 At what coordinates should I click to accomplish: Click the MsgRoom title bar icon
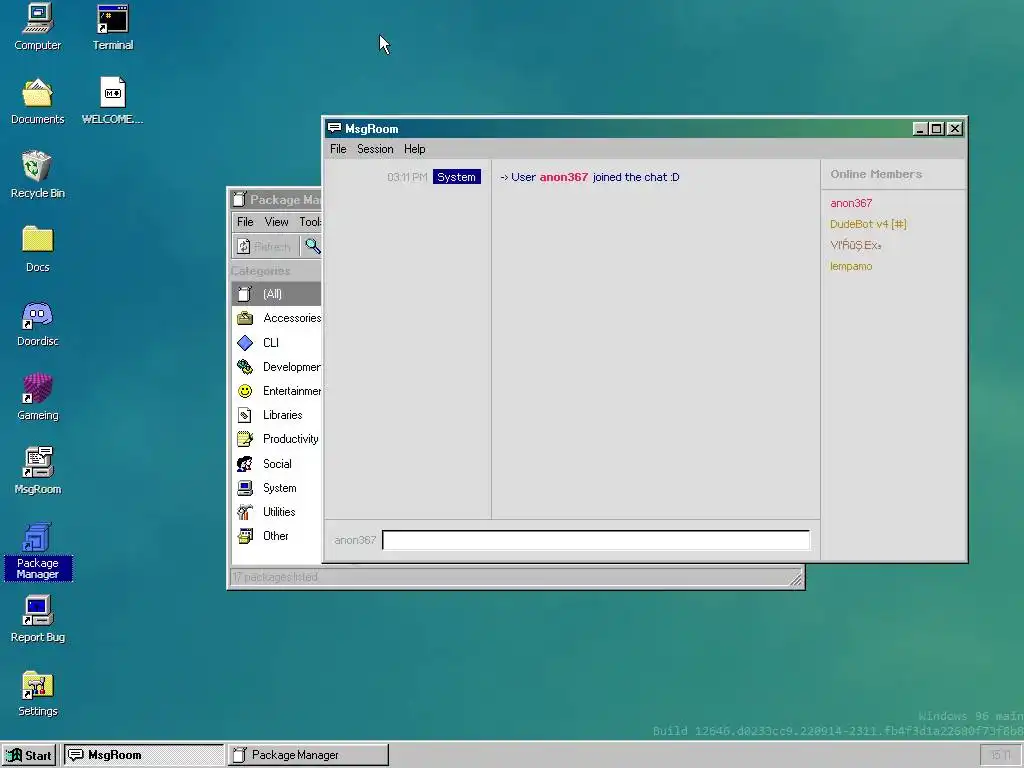pyautogui.click(x=334, y=128)
